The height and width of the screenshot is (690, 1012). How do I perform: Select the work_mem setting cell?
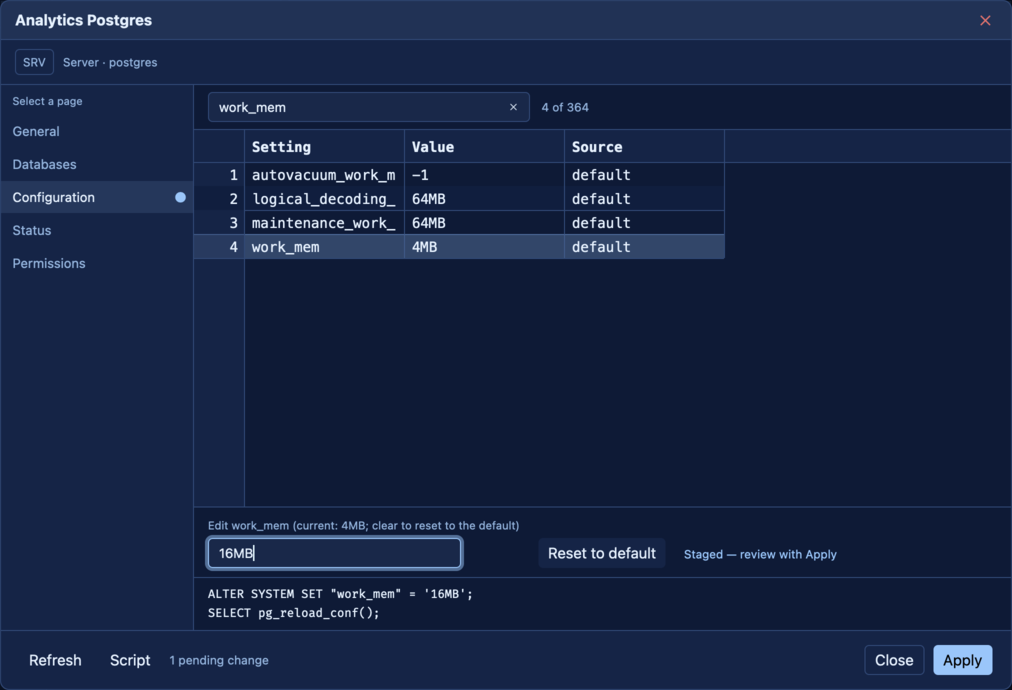click(325, 247)
